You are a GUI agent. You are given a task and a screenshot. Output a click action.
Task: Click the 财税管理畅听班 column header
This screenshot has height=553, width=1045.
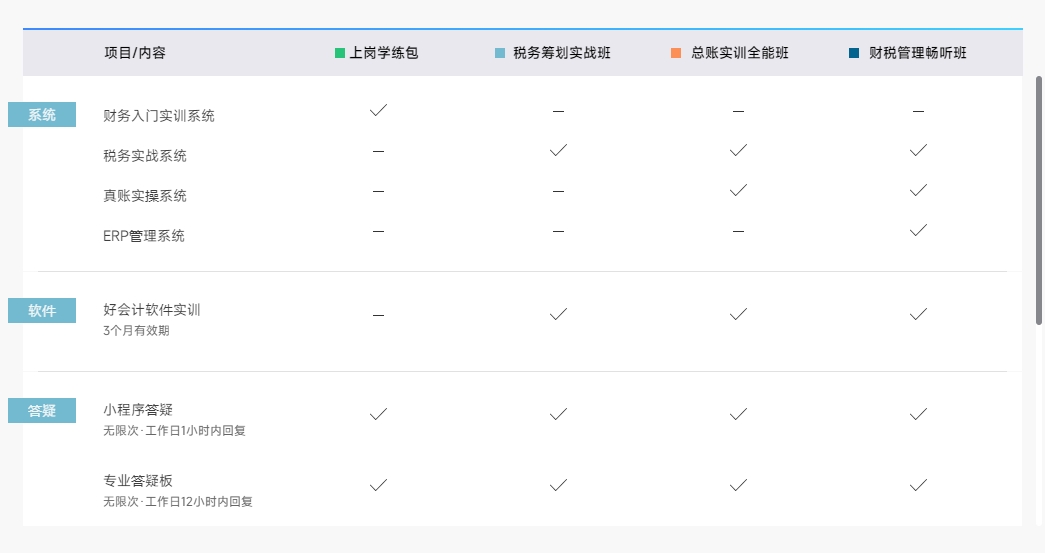[918, 53]
